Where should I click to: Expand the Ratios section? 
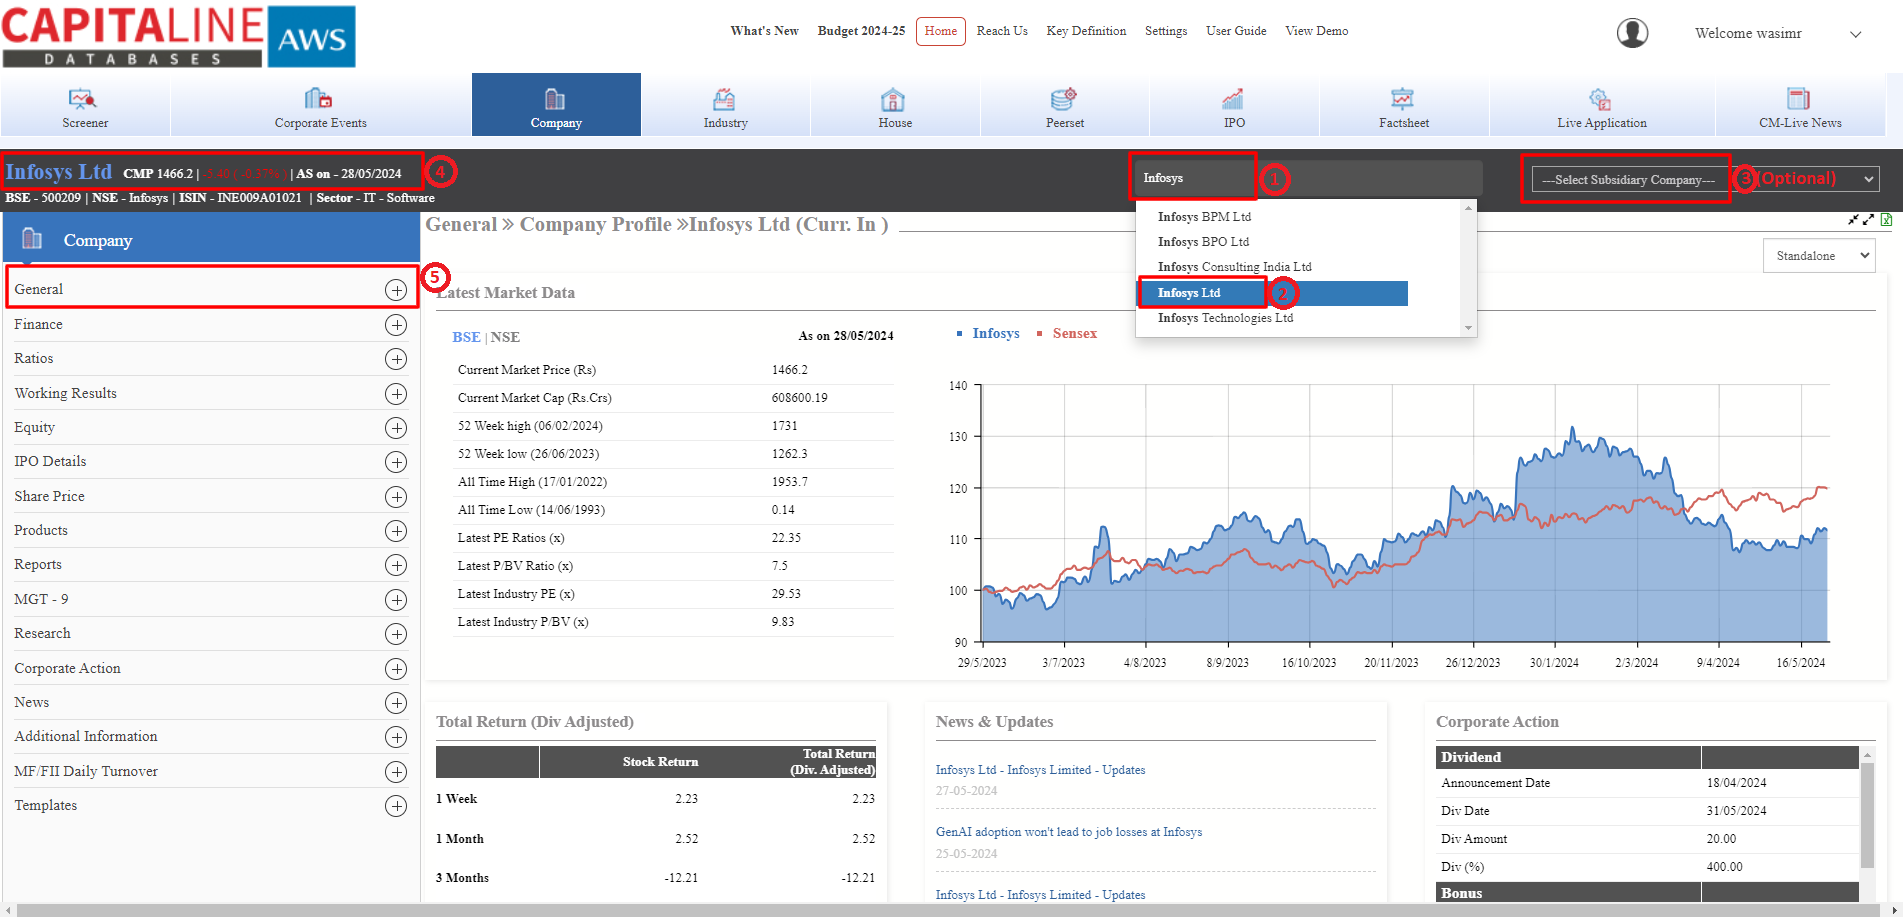(x=396, y=359)
